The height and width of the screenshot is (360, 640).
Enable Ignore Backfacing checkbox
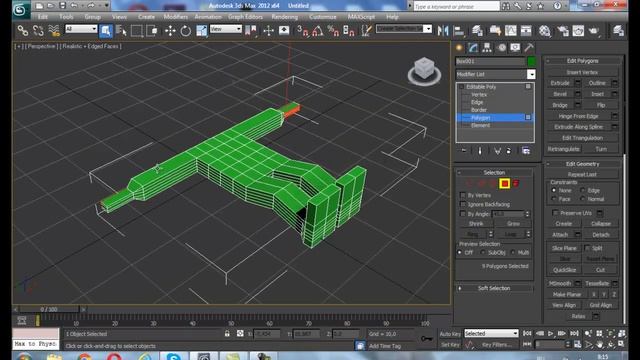(462, 204)
